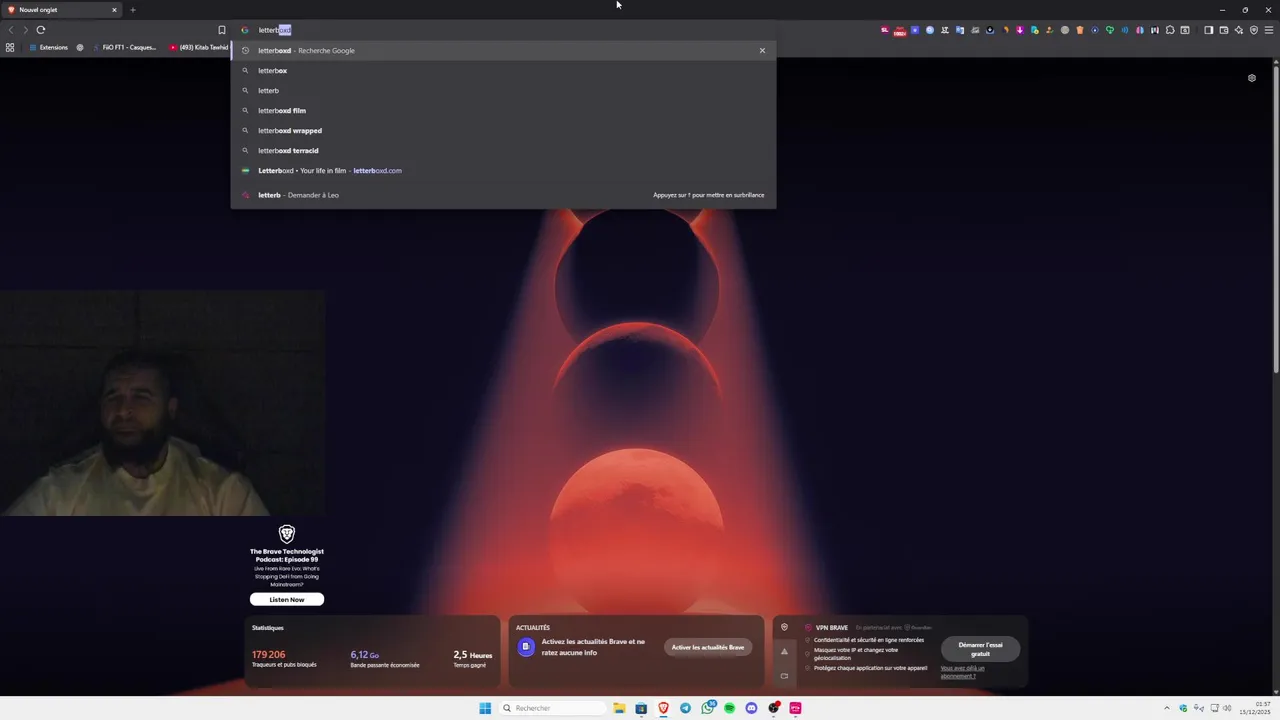Image resolution: width=1280 pixels, height=720 pixels.
Task: Remove the letterboxd history suggestion
Action: 762,50
